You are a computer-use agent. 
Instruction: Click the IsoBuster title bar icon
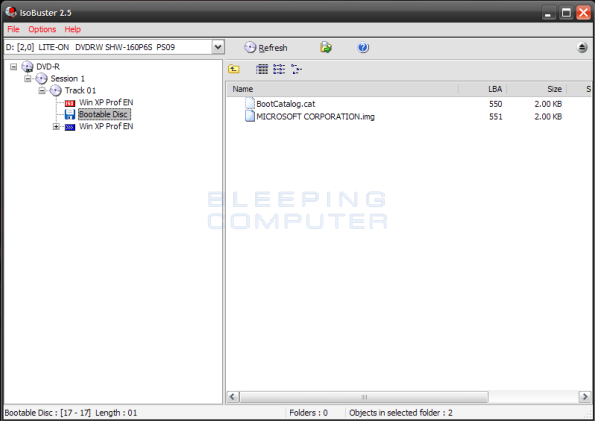11,12
